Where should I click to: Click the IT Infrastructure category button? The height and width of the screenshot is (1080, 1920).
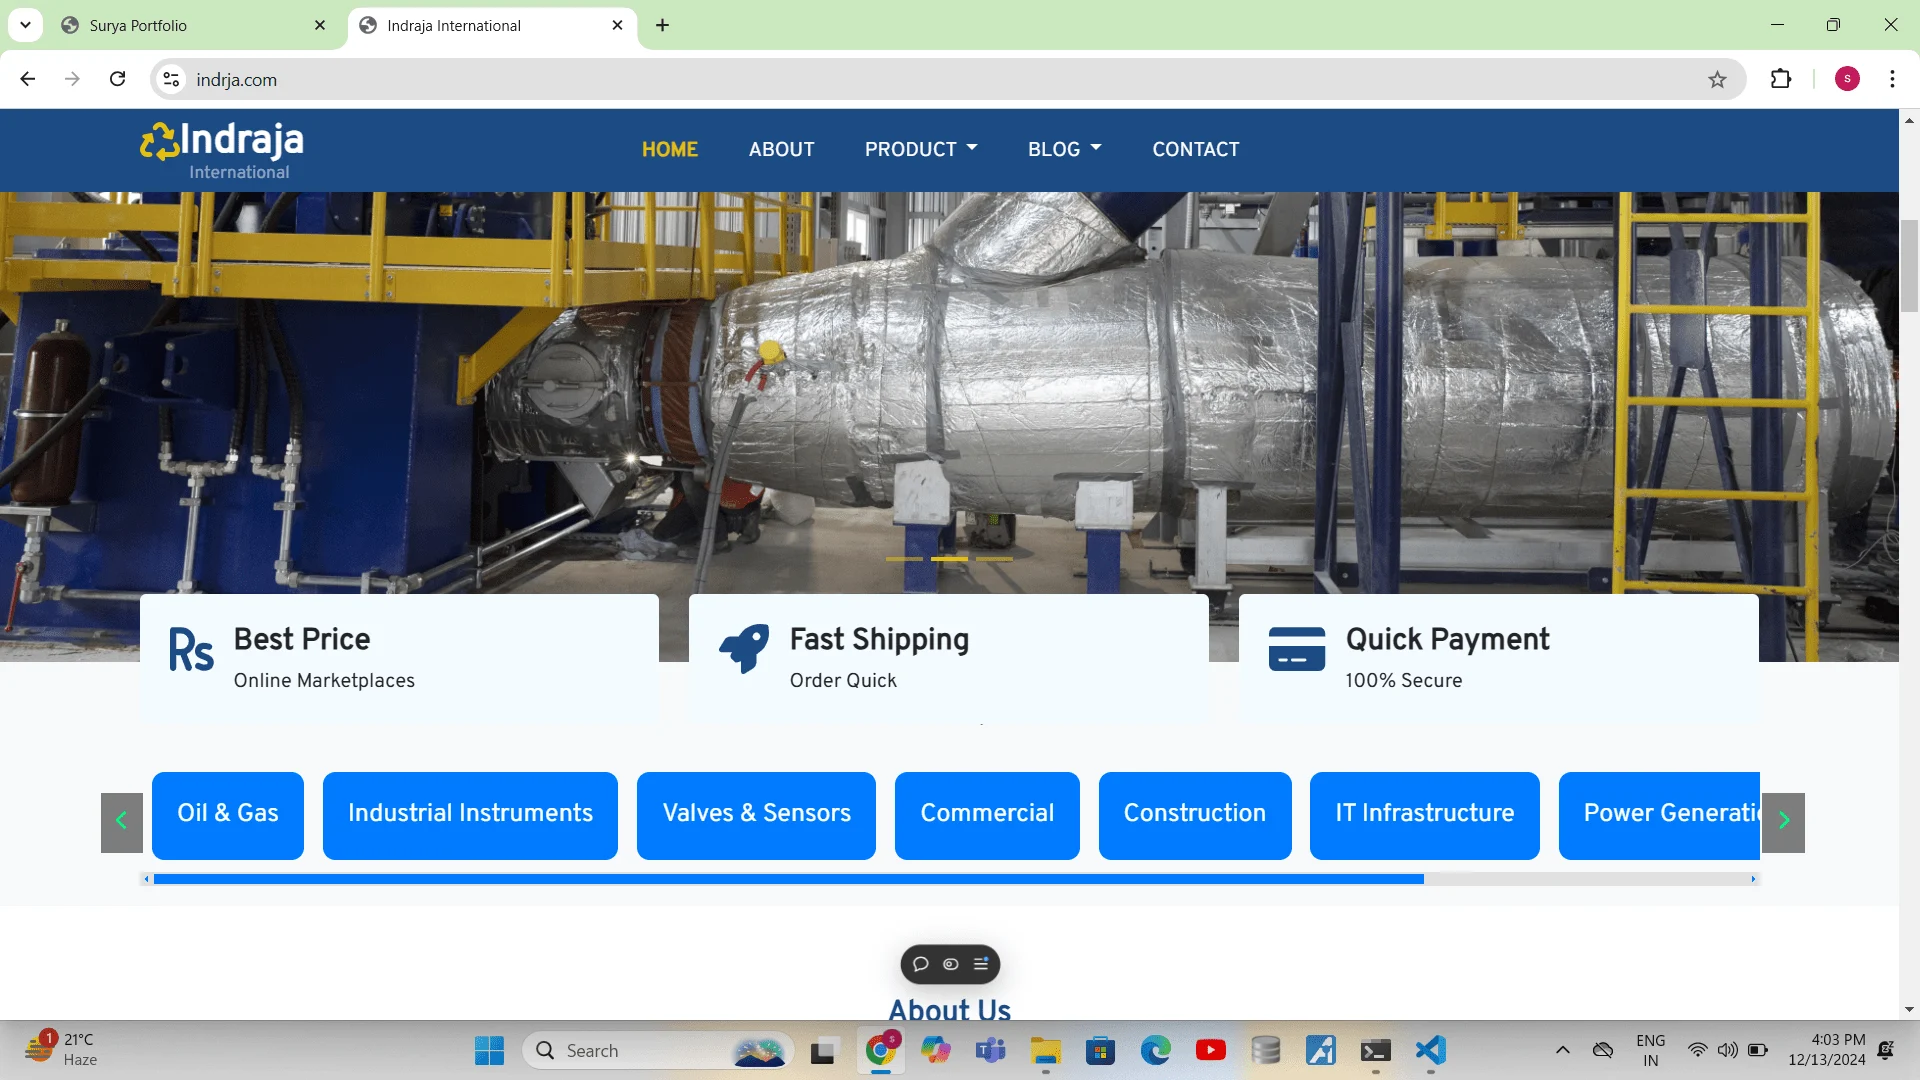point(1424,815)
